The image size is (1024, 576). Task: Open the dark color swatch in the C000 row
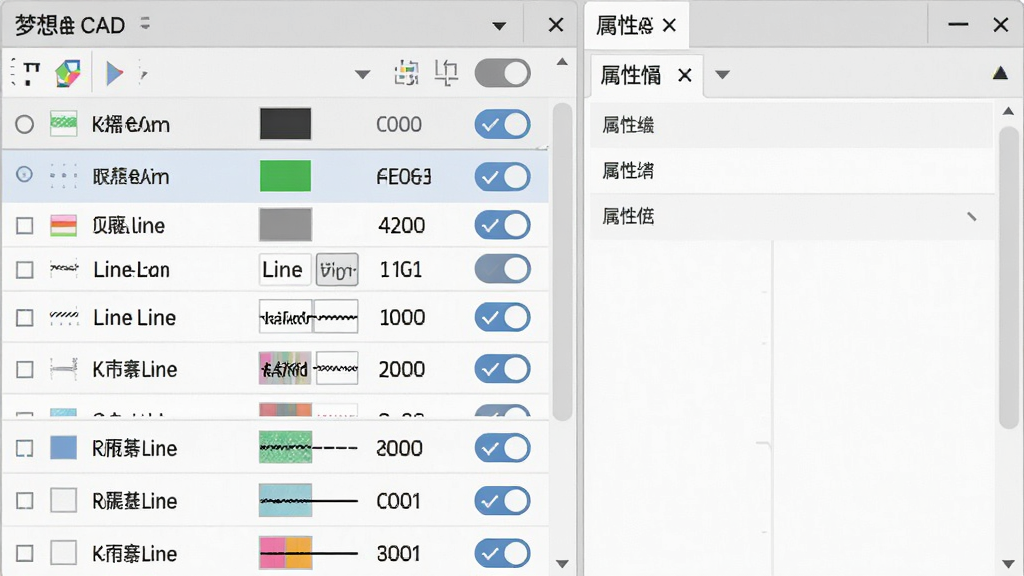tap(285, 124)
